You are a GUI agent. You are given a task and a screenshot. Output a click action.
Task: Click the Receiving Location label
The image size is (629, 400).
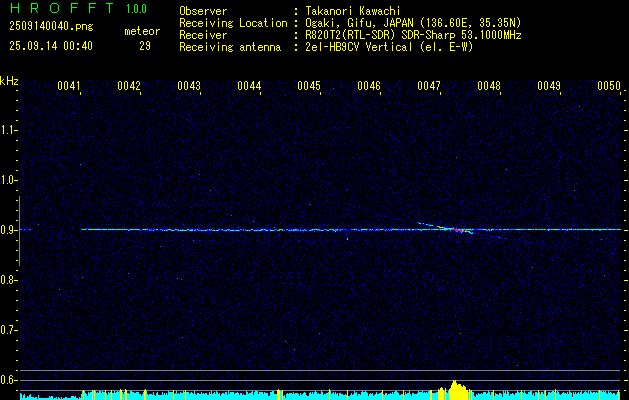[233, 23]
